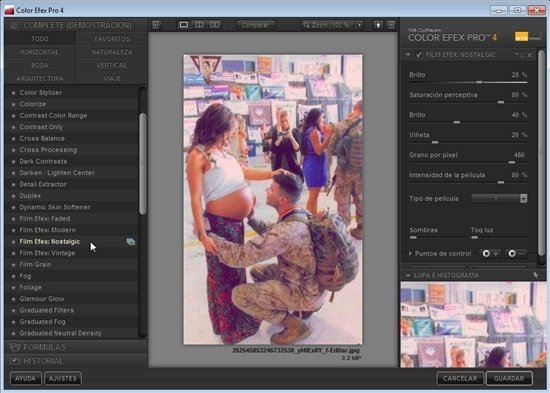The width and height of the screenshot is (550, 393).
Task: Toggle the left filter panel icon
Action: coord(156,25)
